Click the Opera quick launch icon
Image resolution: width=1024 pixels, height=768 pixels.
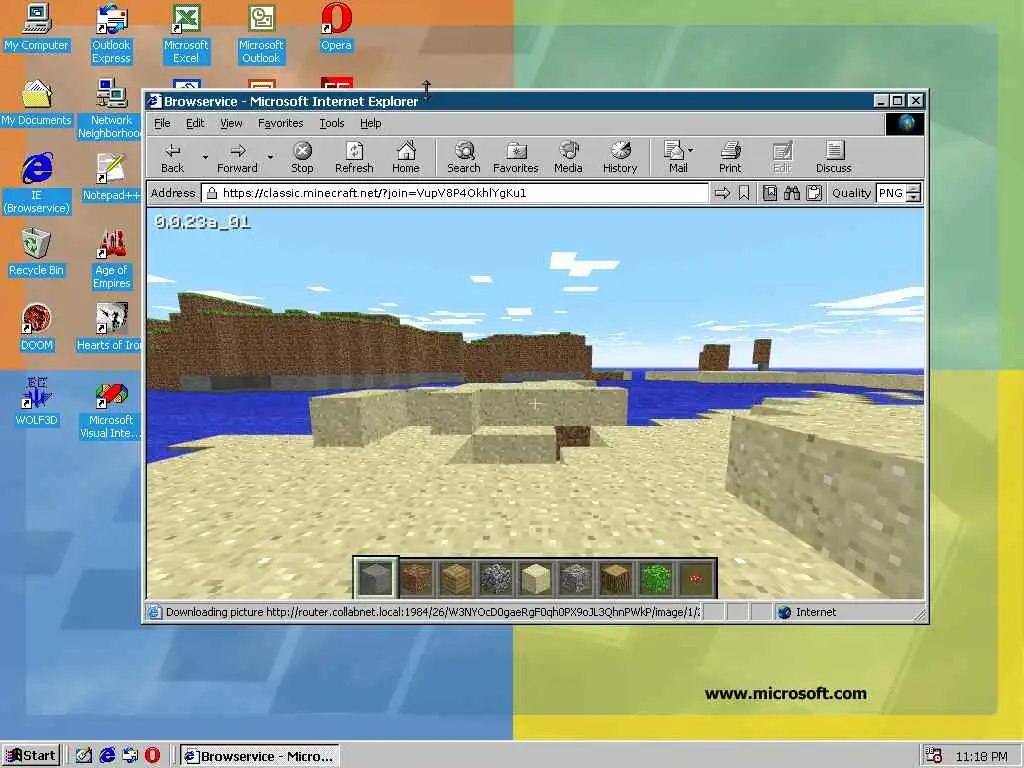tap(152, 756)
